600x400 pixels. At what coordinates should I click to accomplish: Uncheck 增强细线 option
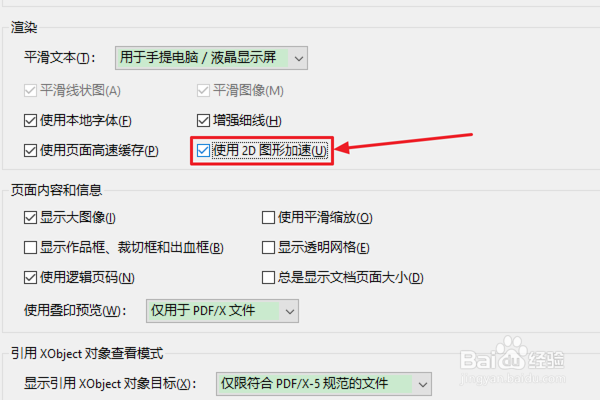(x=203, y=121)
